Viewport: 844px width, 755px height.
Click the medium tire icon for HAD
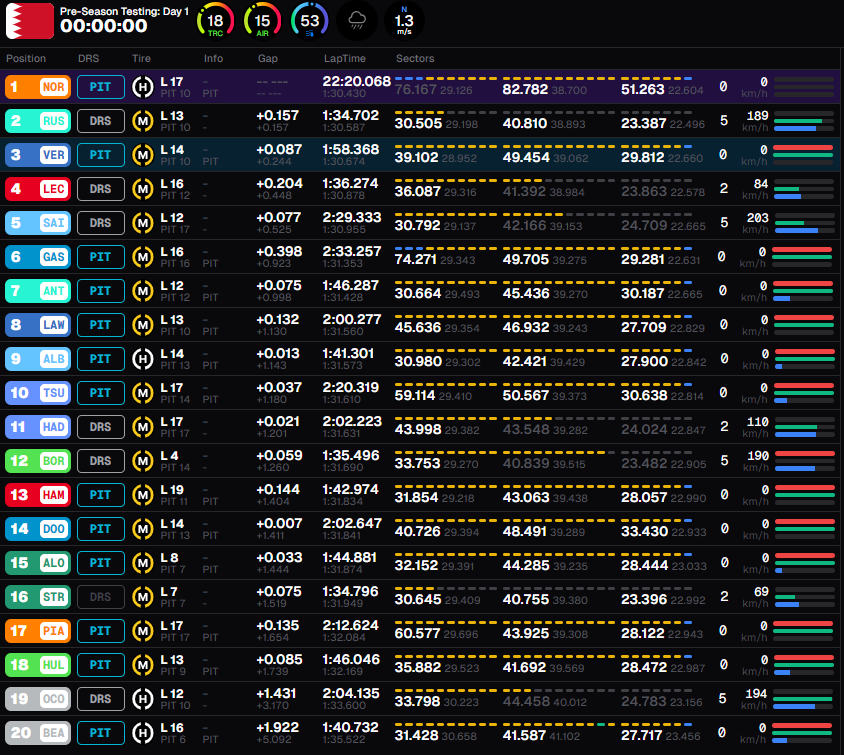[143, 427]
